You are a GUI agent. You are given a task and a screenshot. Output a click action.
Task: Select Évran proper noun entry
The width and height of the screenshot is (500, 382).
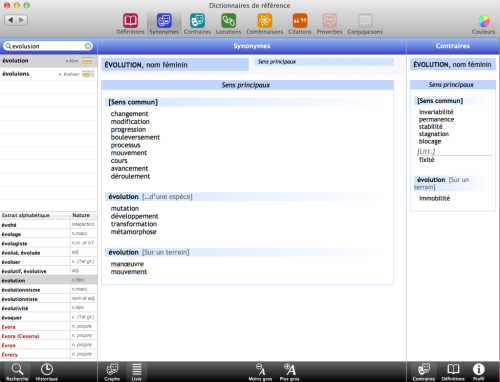(x=49, y=345)
